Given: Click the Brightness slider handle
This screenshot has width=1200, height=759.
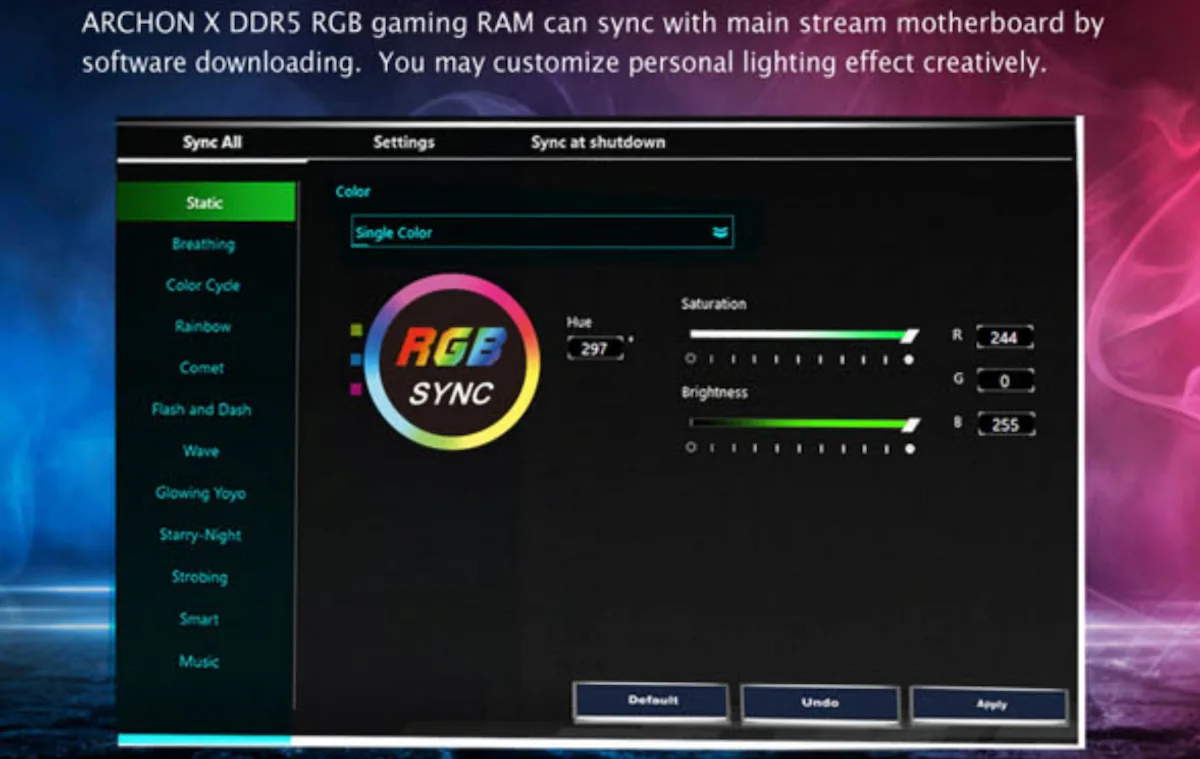Looking at the screenshot, I should [910, 425].
